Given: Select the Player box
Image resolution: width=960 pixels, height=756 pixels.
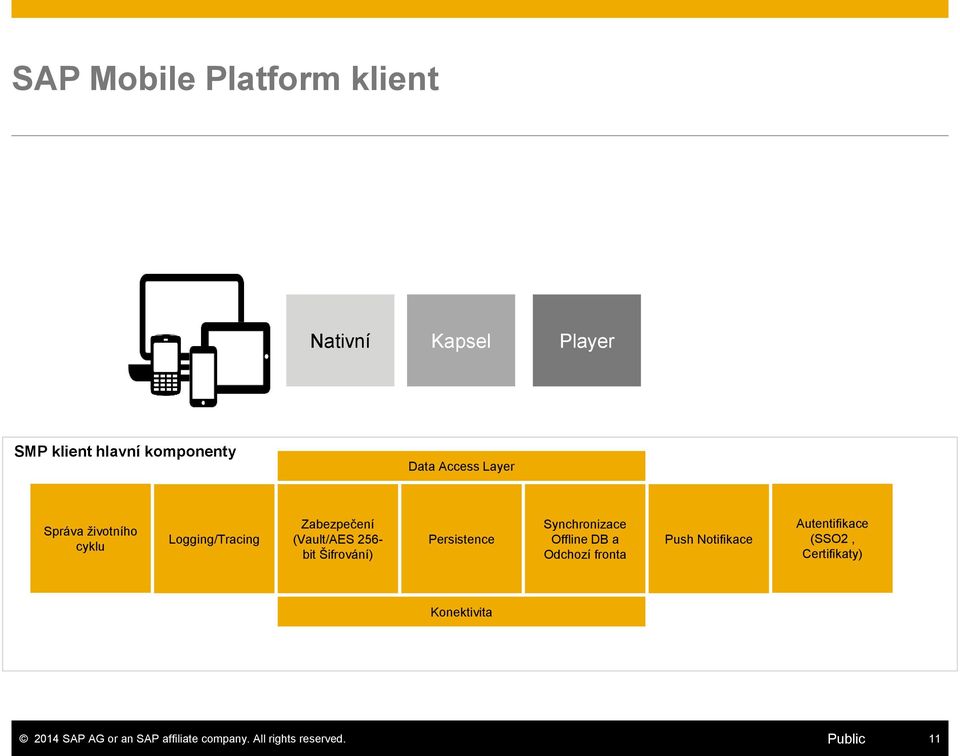Looking at the screenshot, I should pos(587,340).
